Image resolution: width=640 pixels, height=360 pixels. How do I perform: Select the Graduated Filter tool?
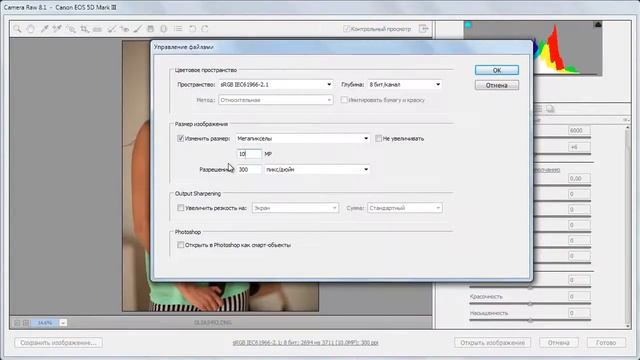(x=151, y=29)
